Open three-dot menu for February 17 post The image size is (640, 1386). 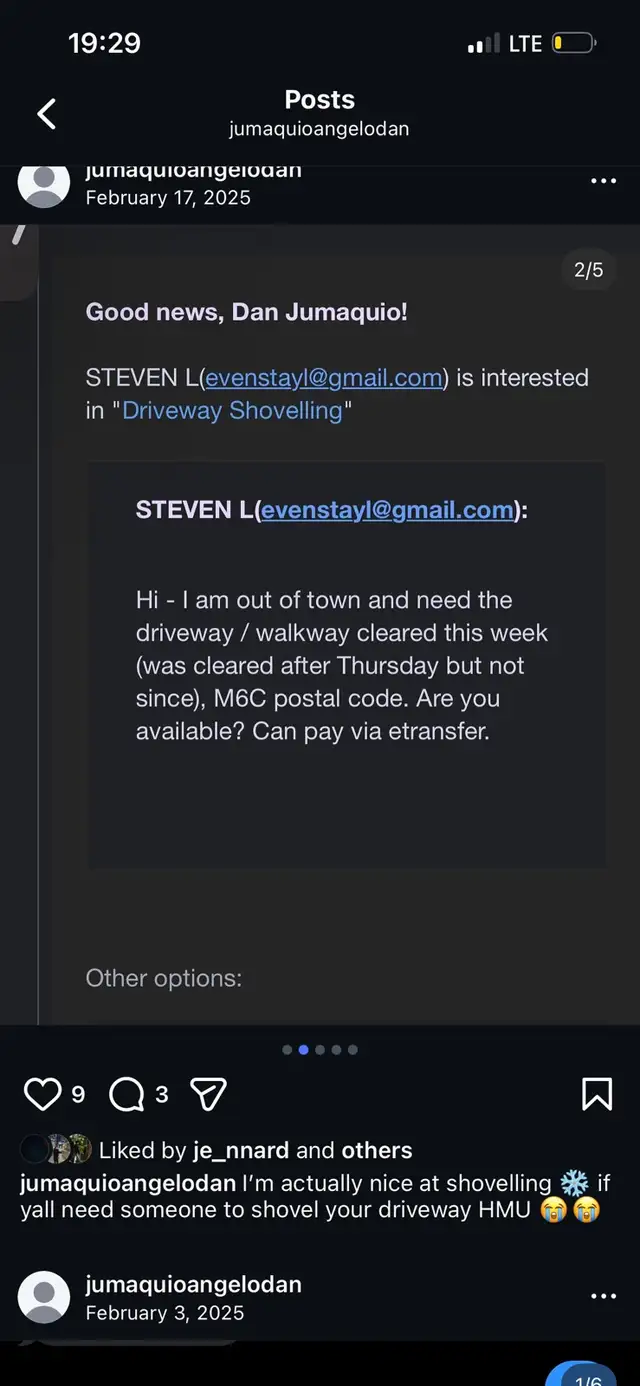tap(603, 181)
